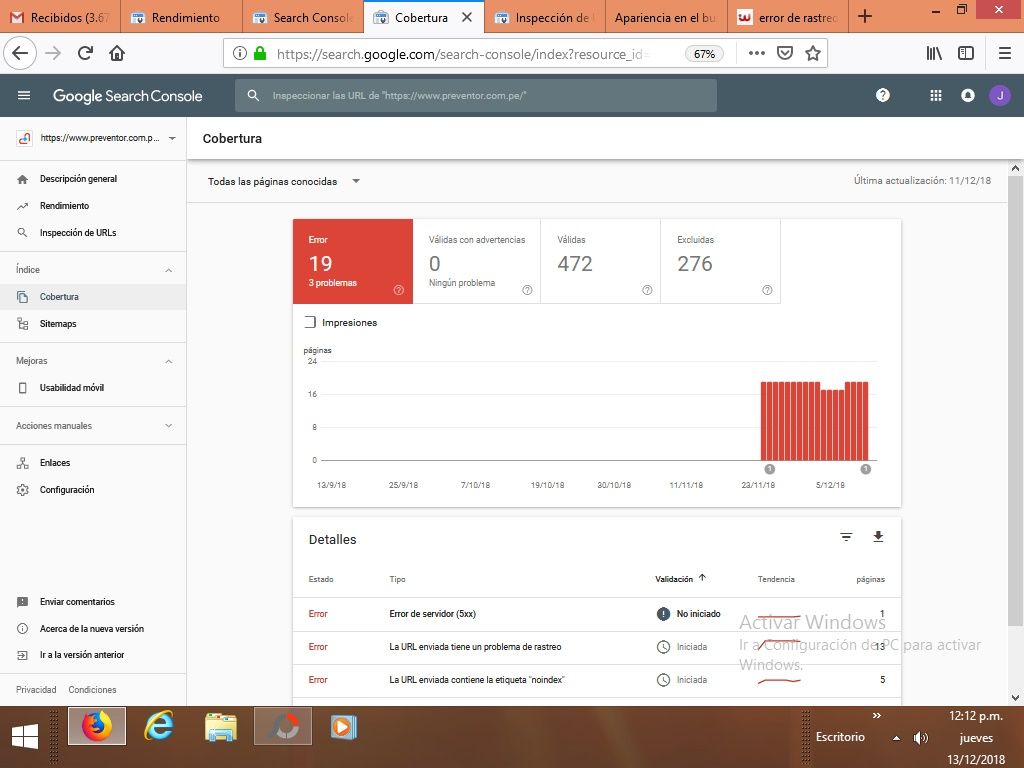Click the help icon on the Error card

coord(398,290)
